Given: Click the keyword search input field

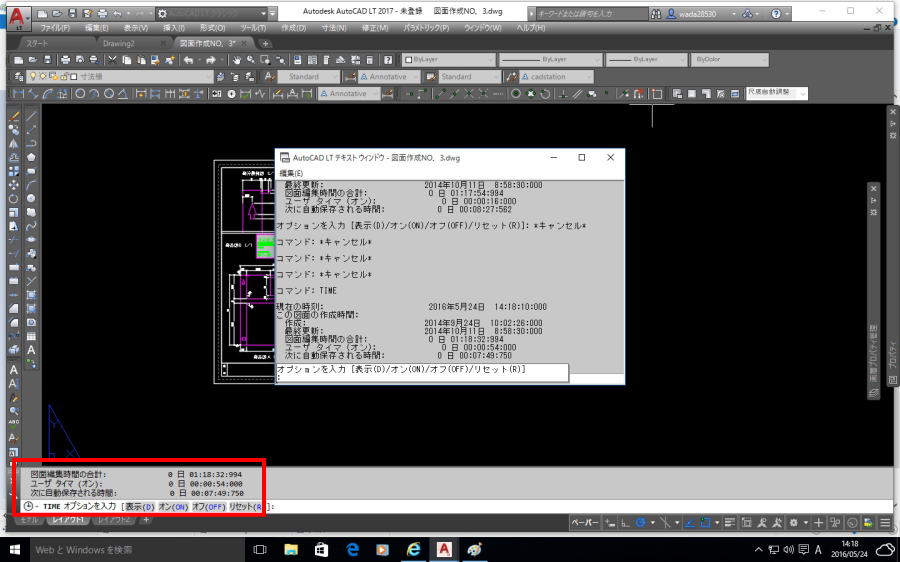Looking at the screenshot, I should (x=592, y=14).
